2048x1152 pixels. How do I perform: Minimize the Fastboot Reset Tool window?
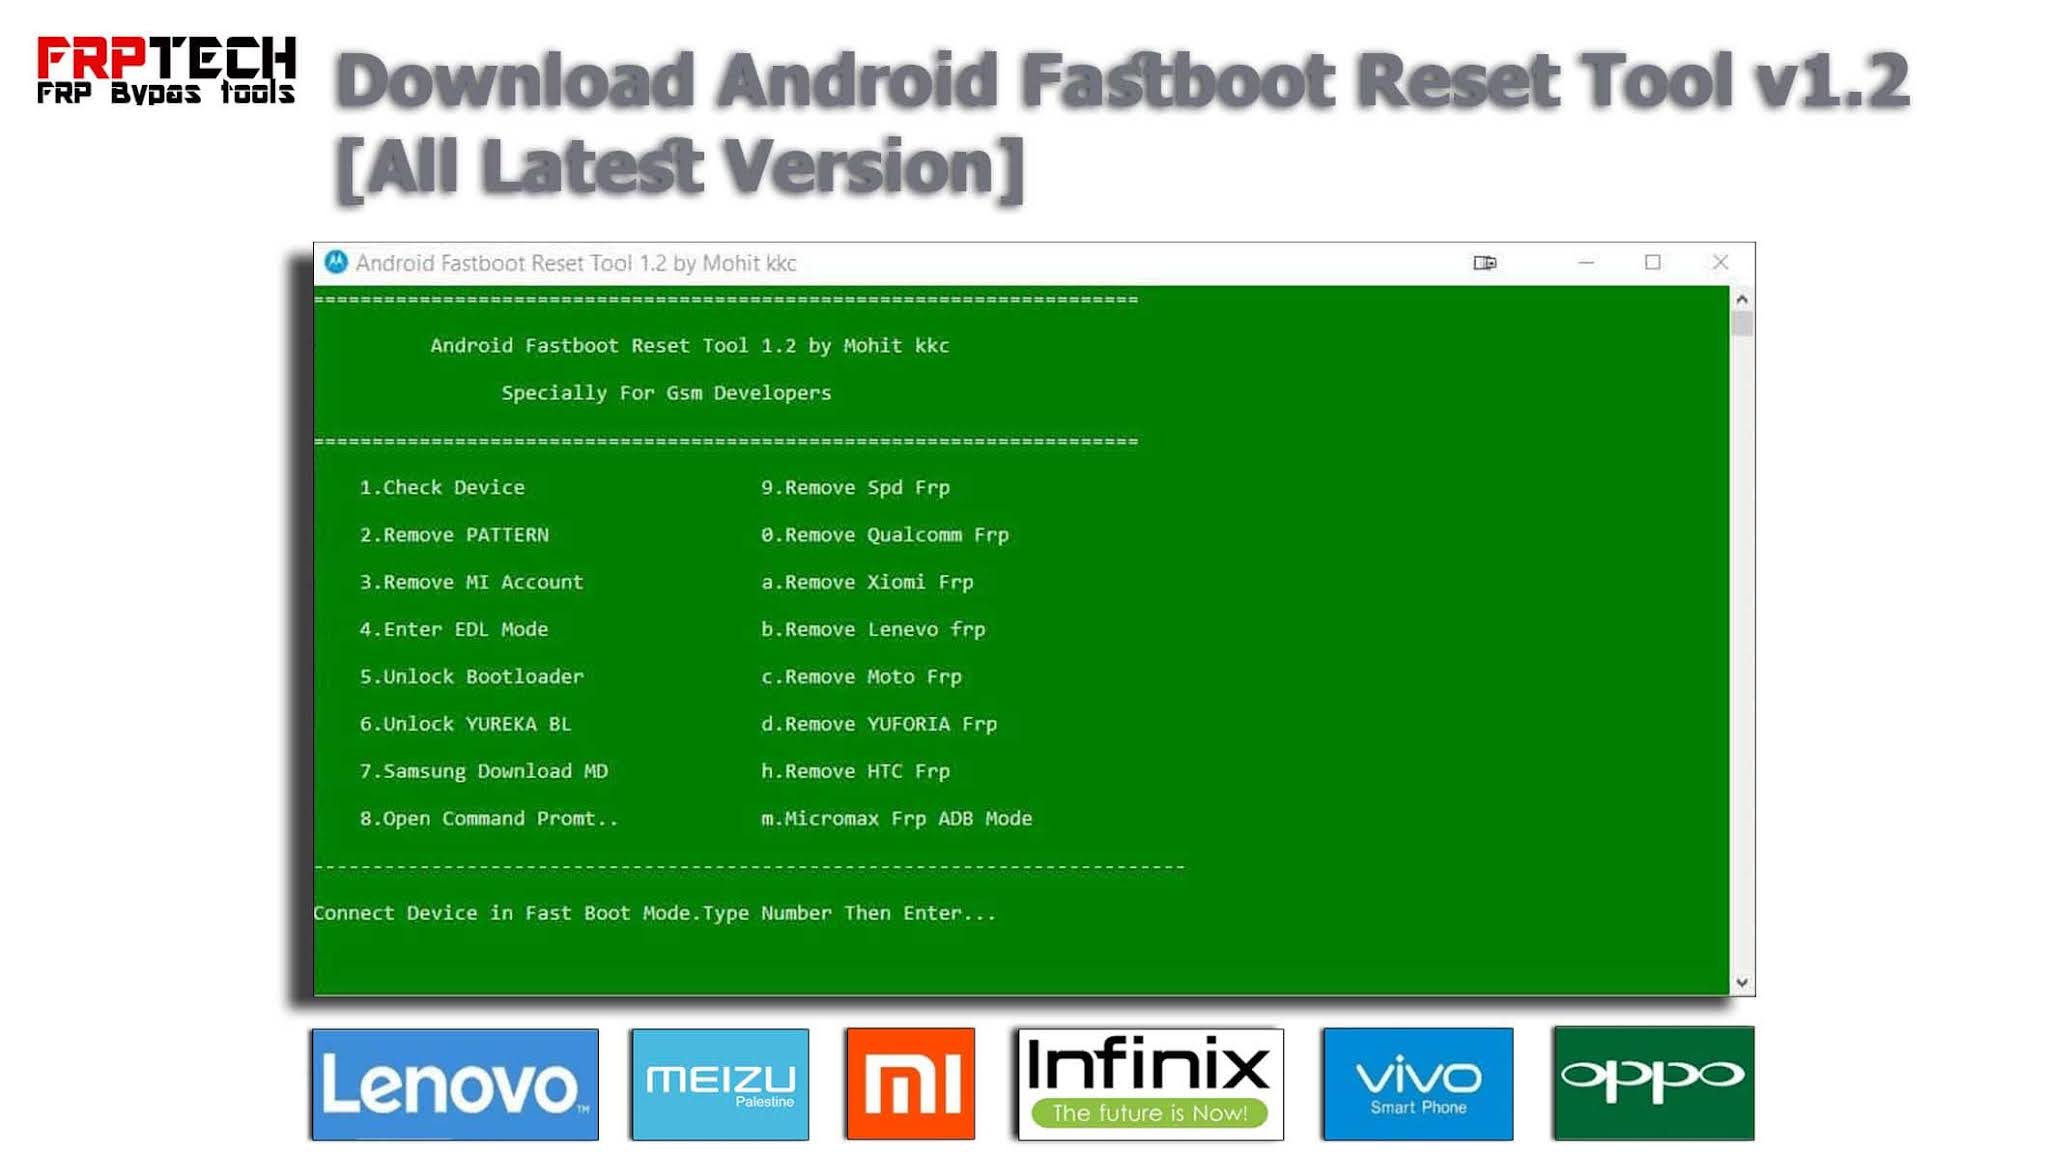1586,262
